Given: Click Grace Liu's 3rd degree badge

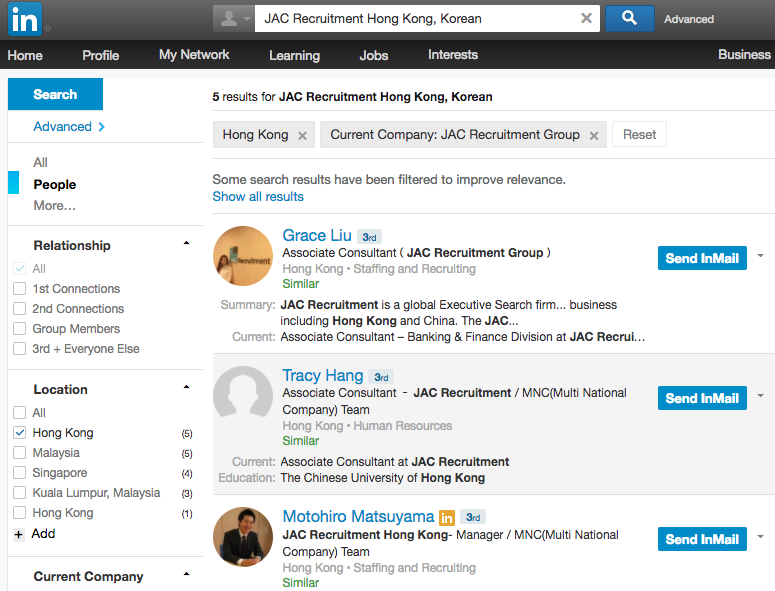Looking at the screenshot, I should (369, 237).
